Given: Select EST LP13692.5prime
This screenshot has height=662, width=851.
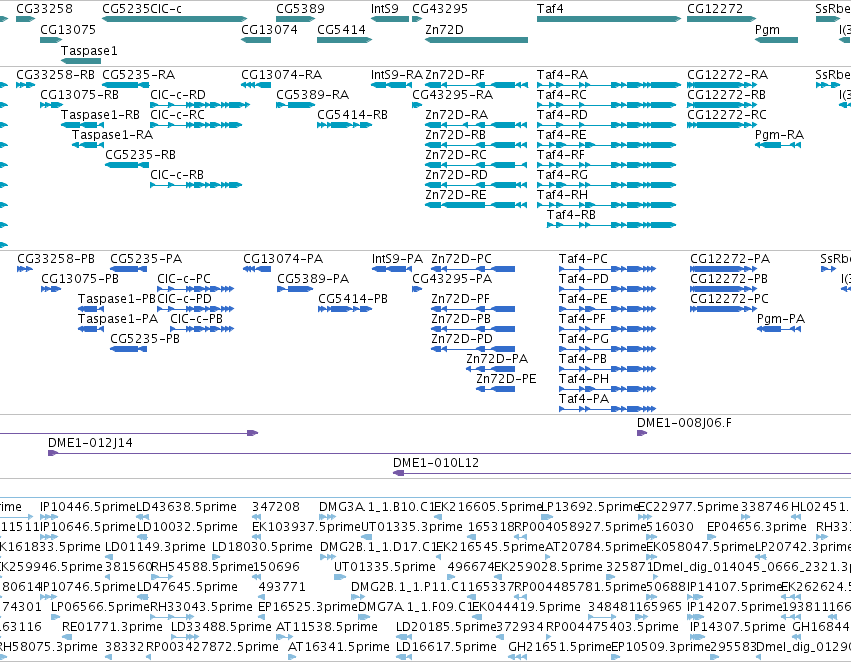Looking at the screenshot, I should (591, 507).
